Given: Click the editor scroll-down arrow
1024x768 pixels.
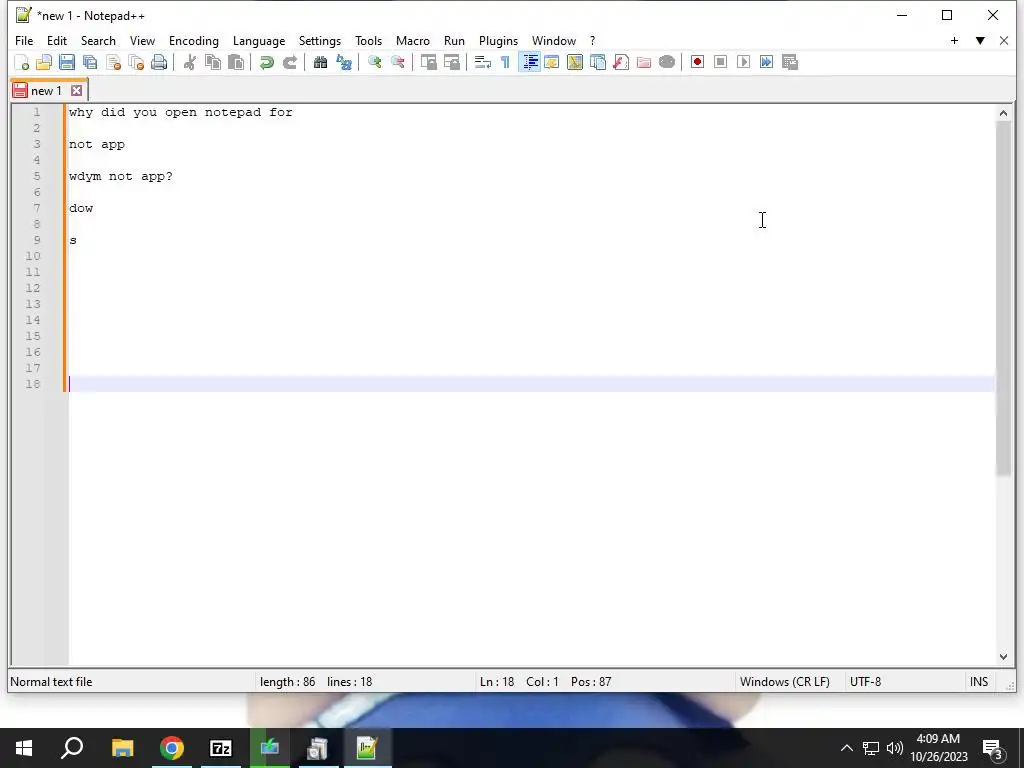Looking at the screenshot, I should [1003, 657].
